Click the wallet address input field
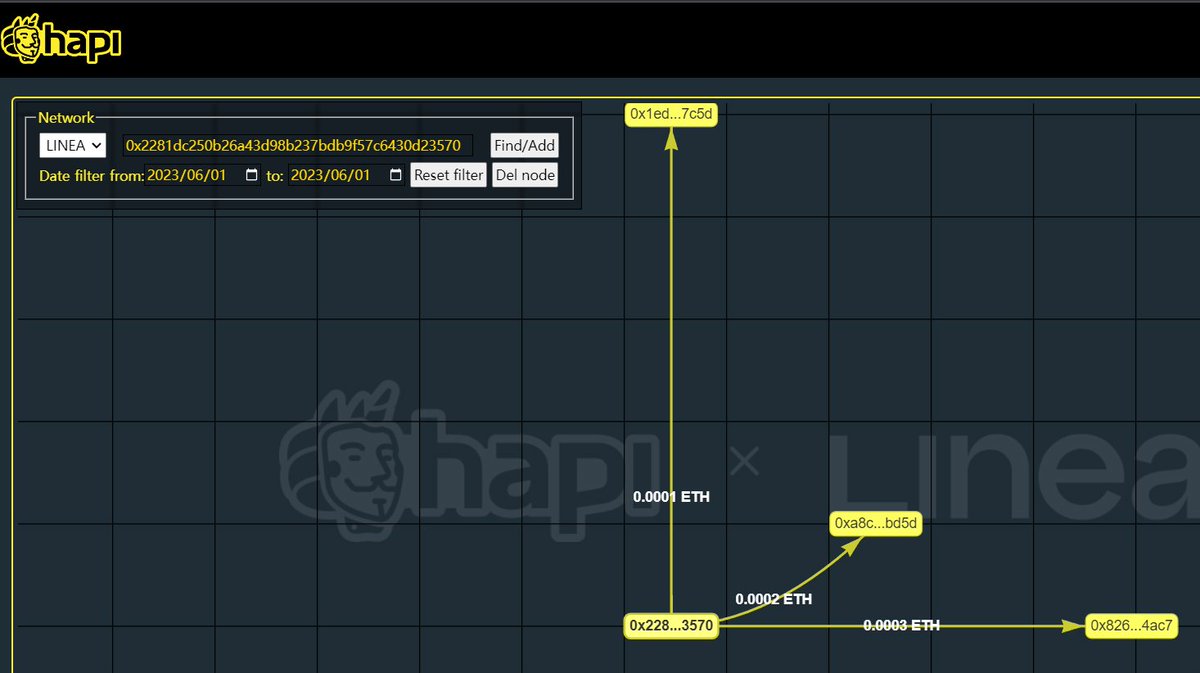Image resolution: width=1200 pixels, height=673 pixels. point(297,145)
